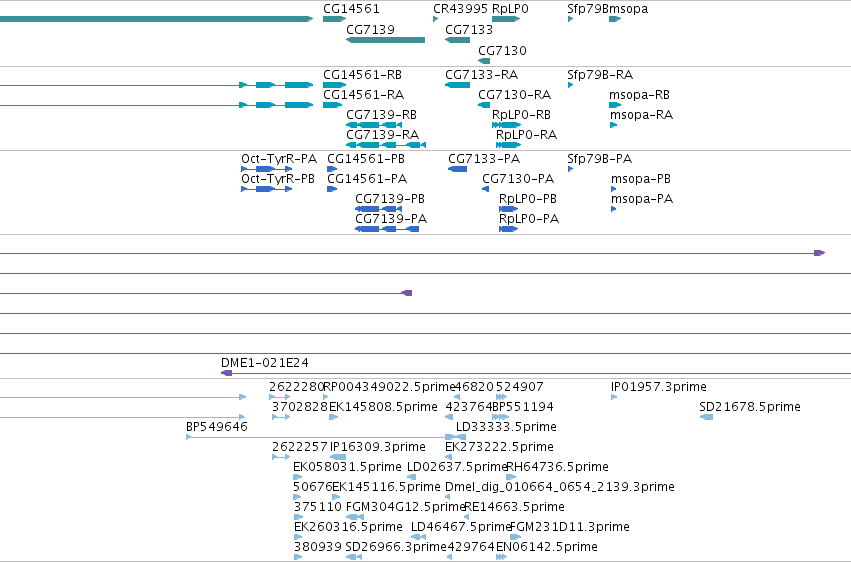Select the RpLP0-RB transcript
This screenshot has width=851, height=562.
pos(506,125)
